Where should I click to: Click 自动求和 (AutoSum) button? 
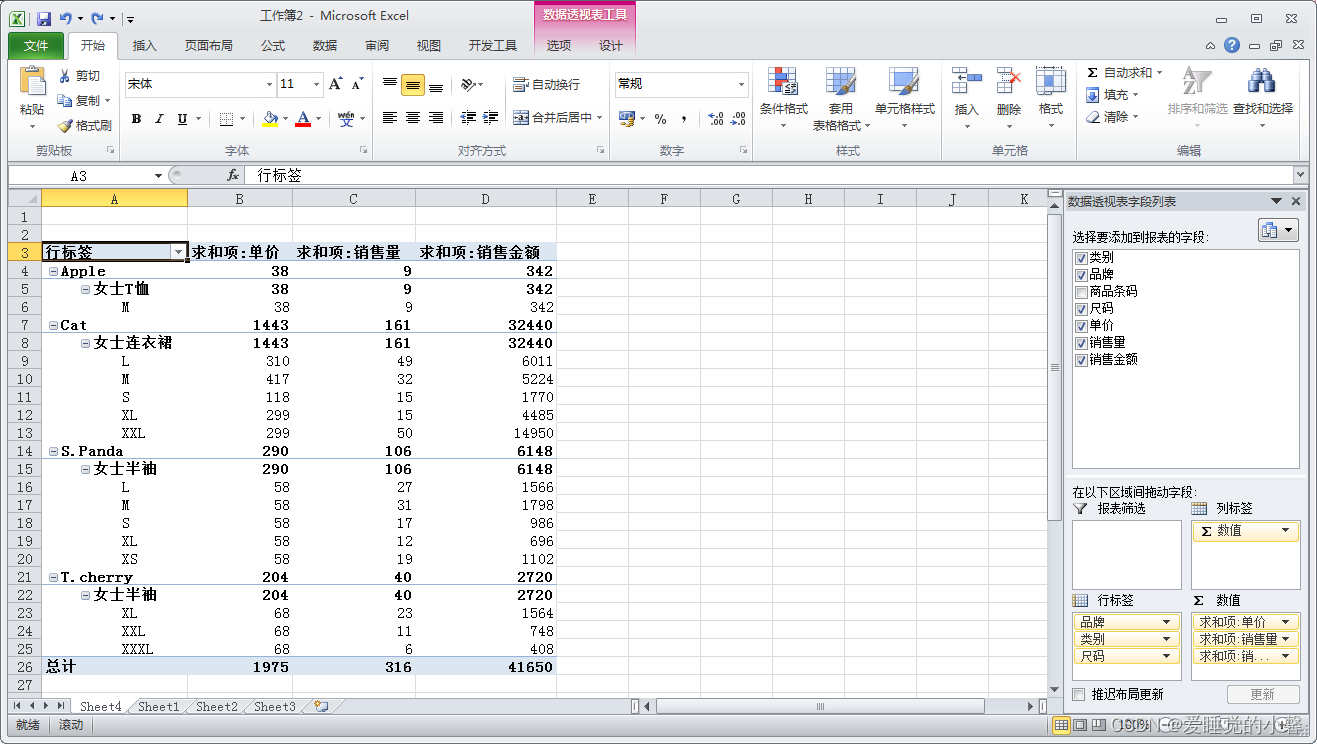[1125, 73]
